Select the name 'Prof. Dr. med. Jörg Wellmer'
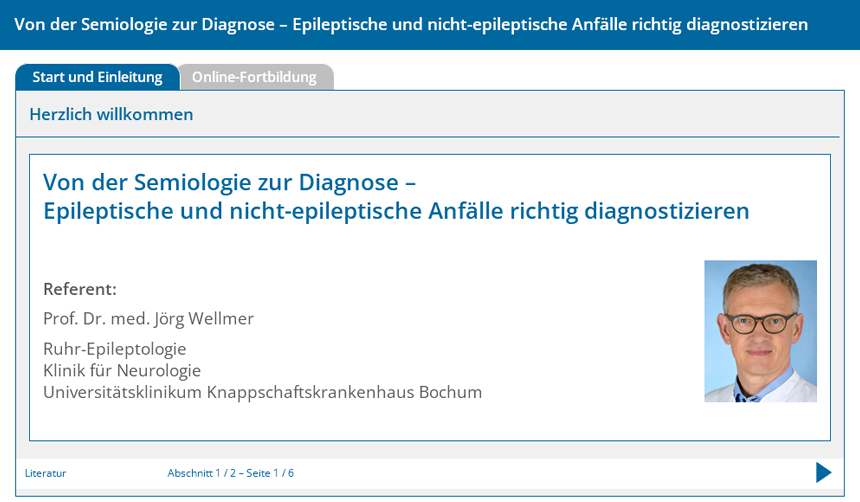 148,319
